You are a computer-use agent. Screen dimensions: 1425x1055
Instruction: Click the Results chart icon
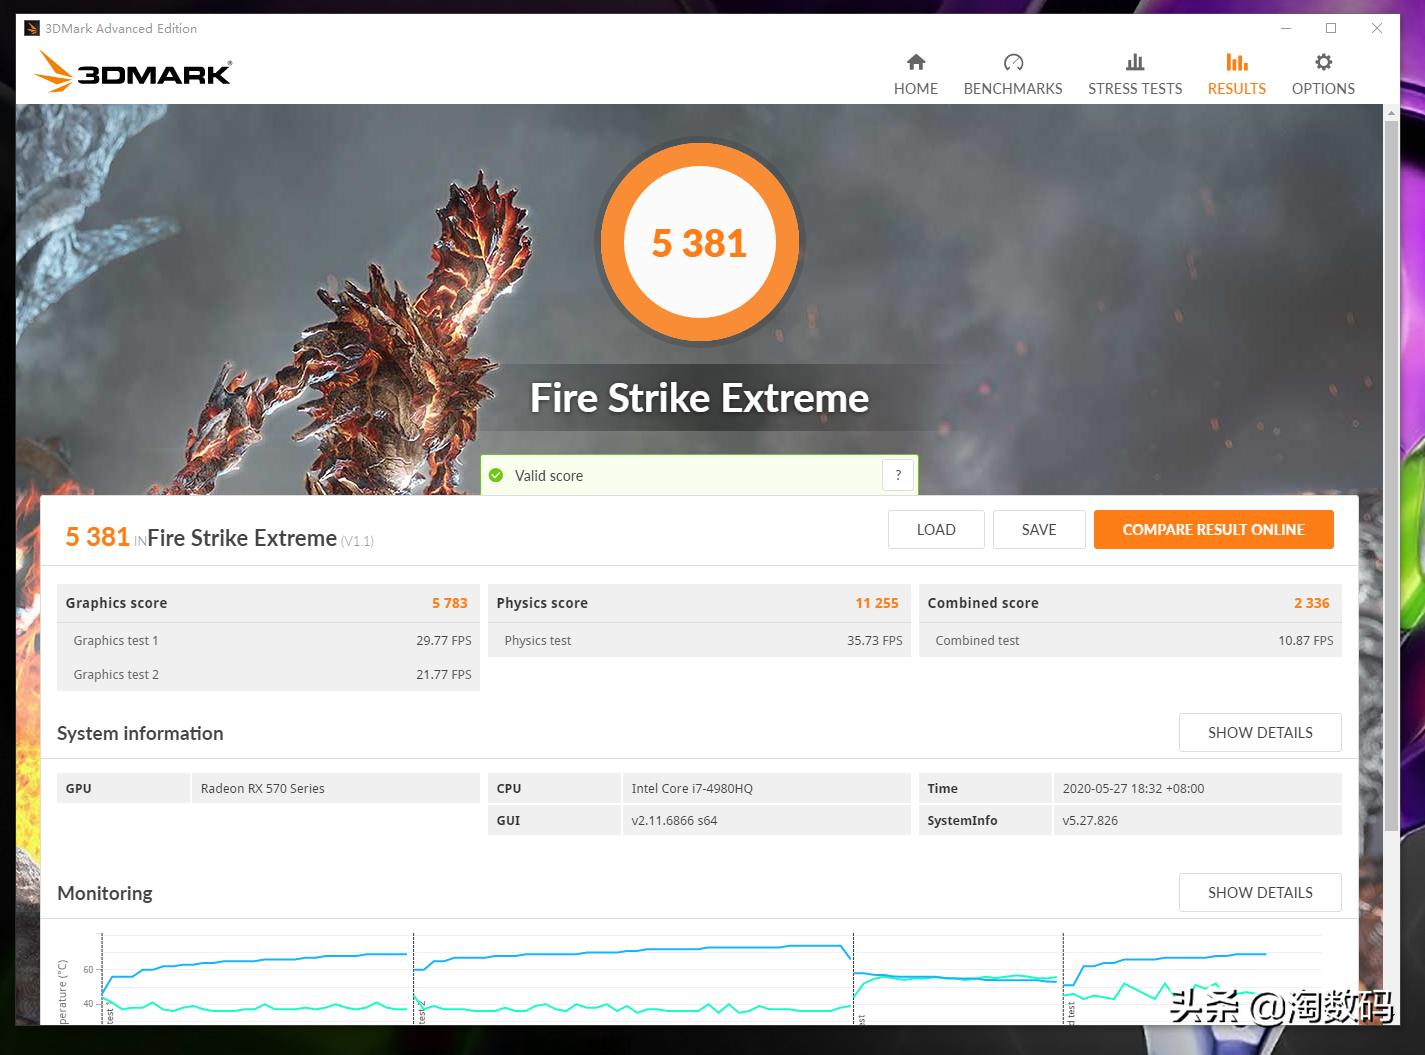tap(1236, 62)
